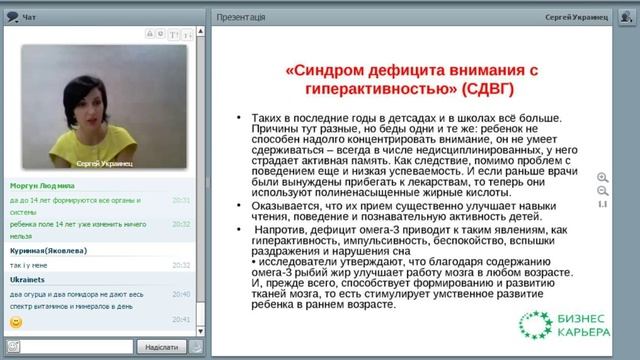
Task: Click chat scrollbar up arrow
Action: coord(200,31)
